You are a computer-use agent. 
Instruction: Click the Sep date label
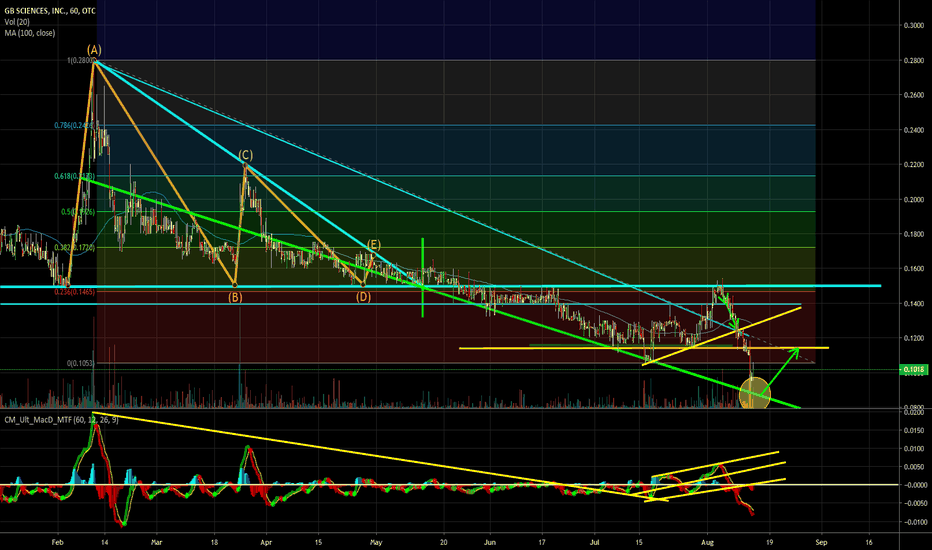click(x=821, y=542)
